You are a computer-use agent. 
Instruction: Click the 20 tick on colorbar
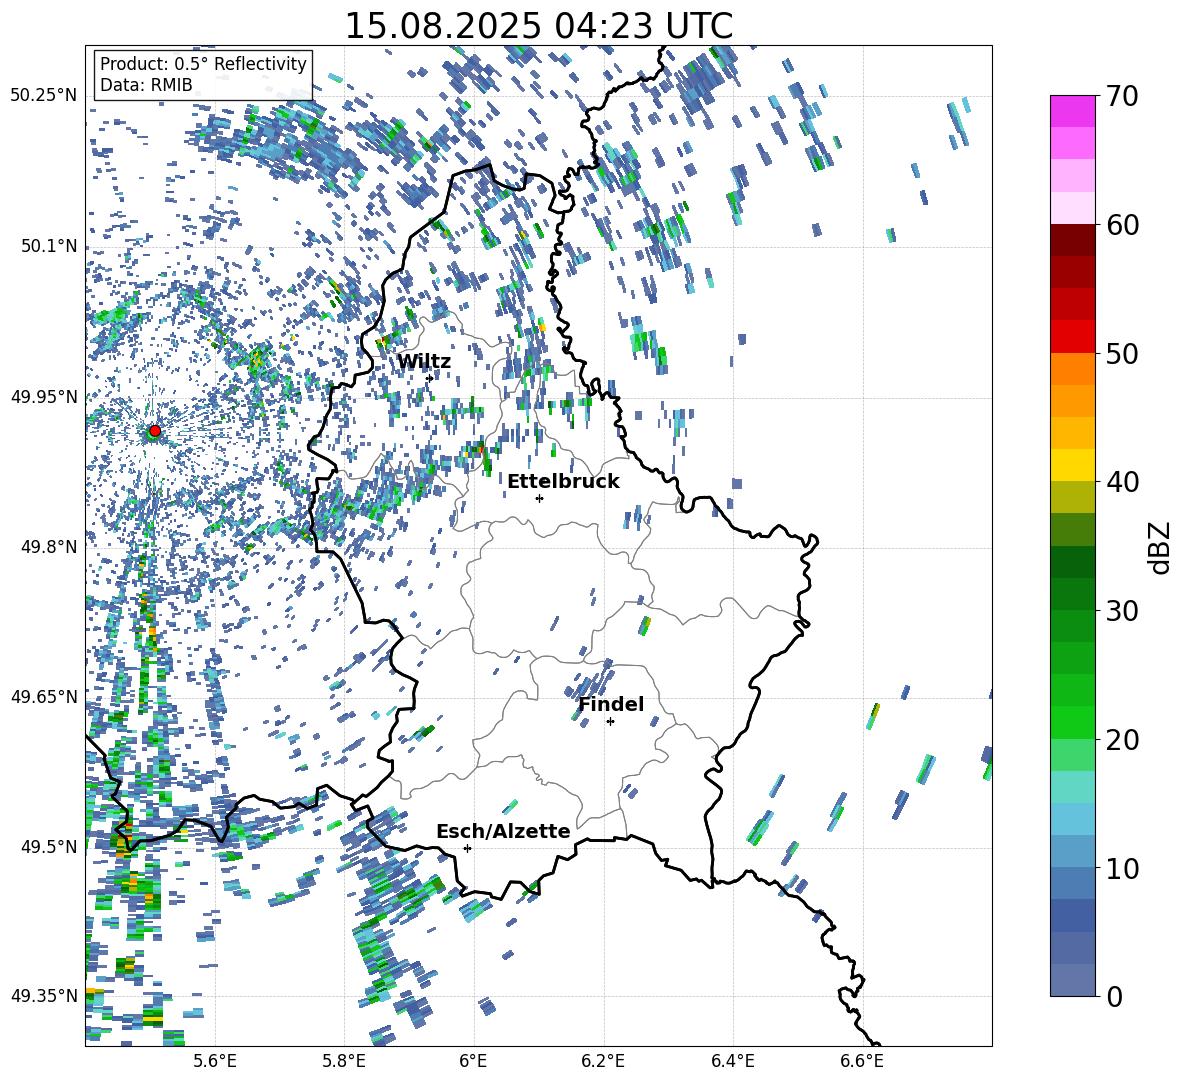(x=1122, y=739)
